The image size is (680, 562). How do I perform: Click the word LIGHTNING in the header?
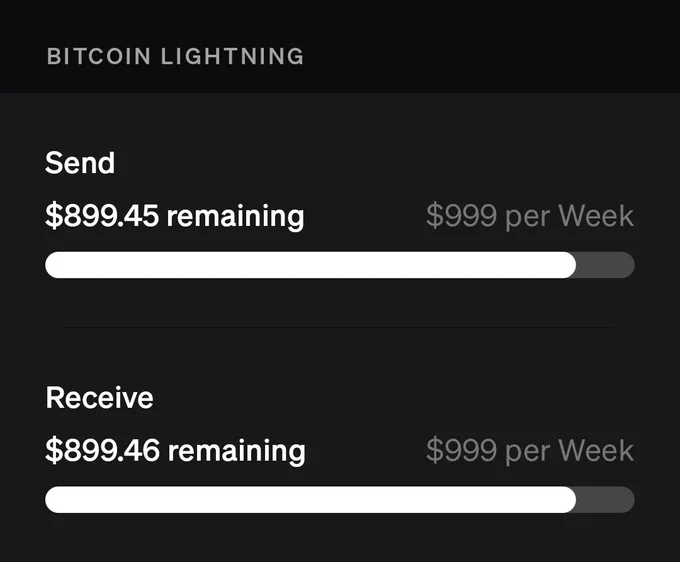click(232, 56)
